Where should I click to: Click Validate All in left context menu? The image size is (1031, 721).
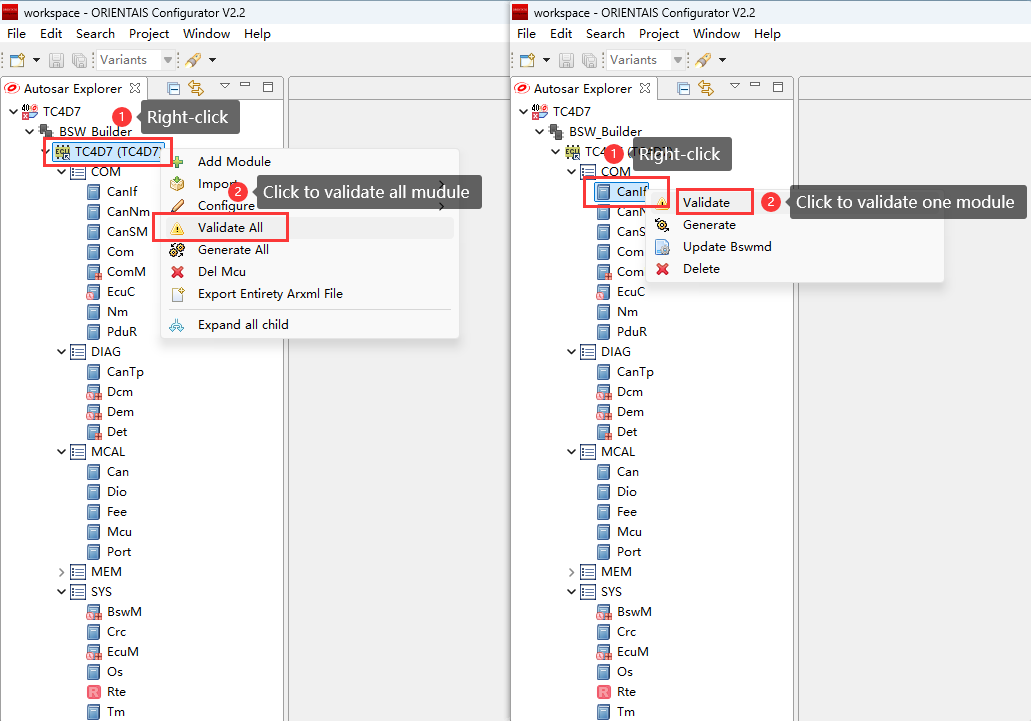pyautogui.click(x=230, y=228)
